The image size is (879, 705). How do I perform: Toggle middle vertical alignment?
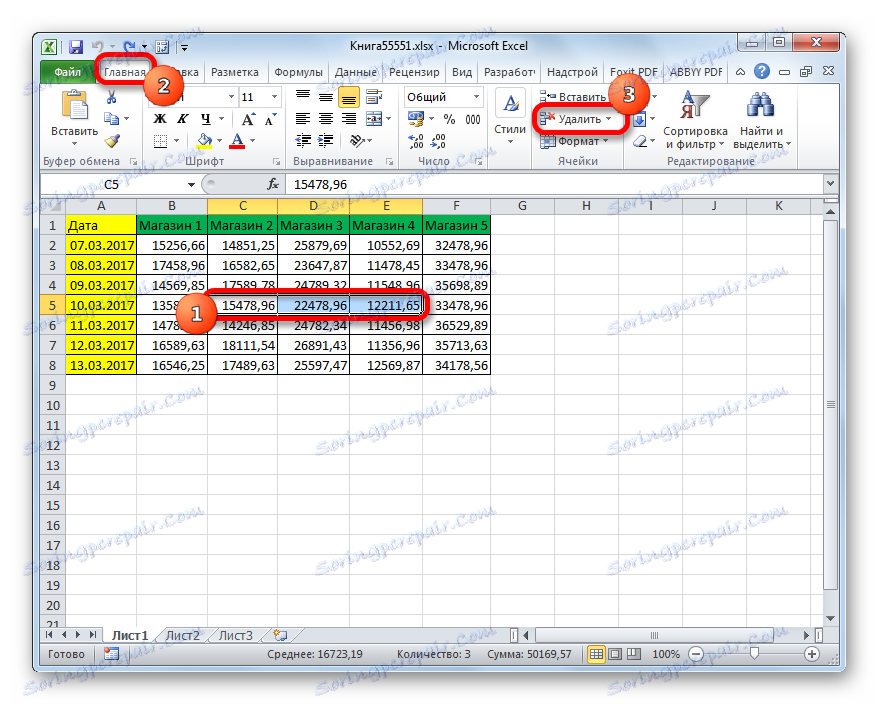[x=326, y=98]
